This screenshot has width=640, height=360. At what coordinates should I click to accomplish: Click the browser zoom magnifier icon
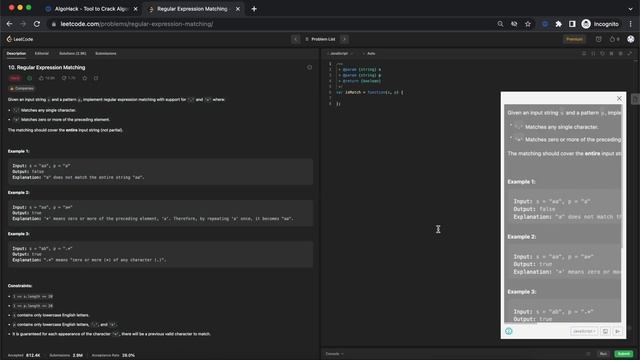coord(500,24)
